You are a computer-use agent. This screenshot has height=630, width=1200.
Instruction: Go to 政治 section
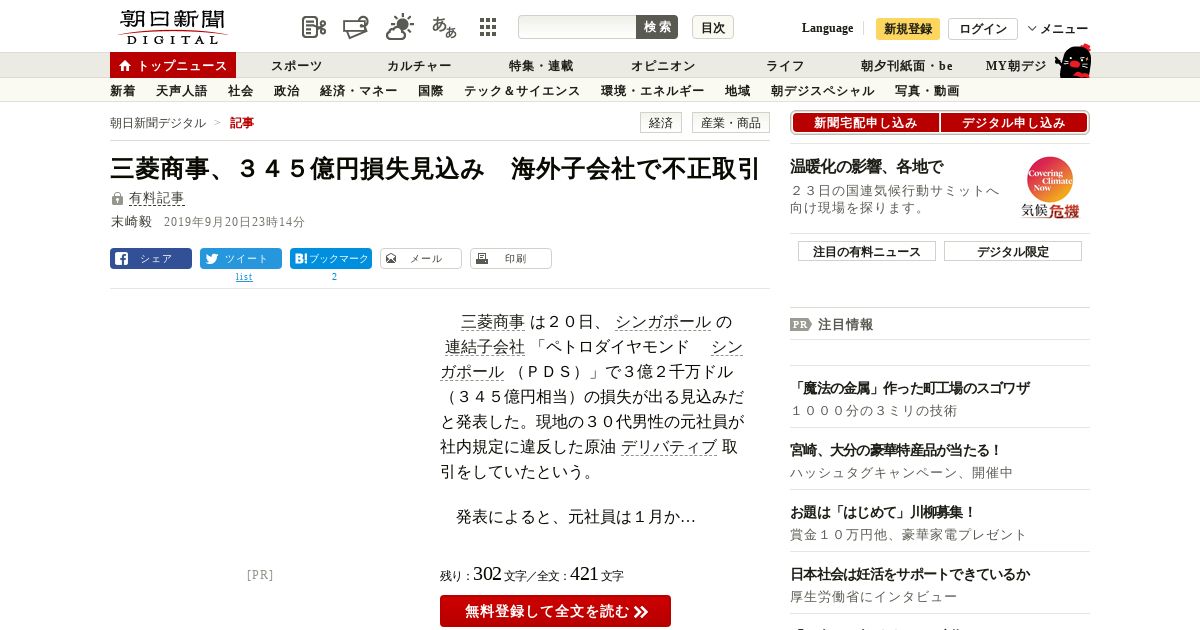pos(287,90)
